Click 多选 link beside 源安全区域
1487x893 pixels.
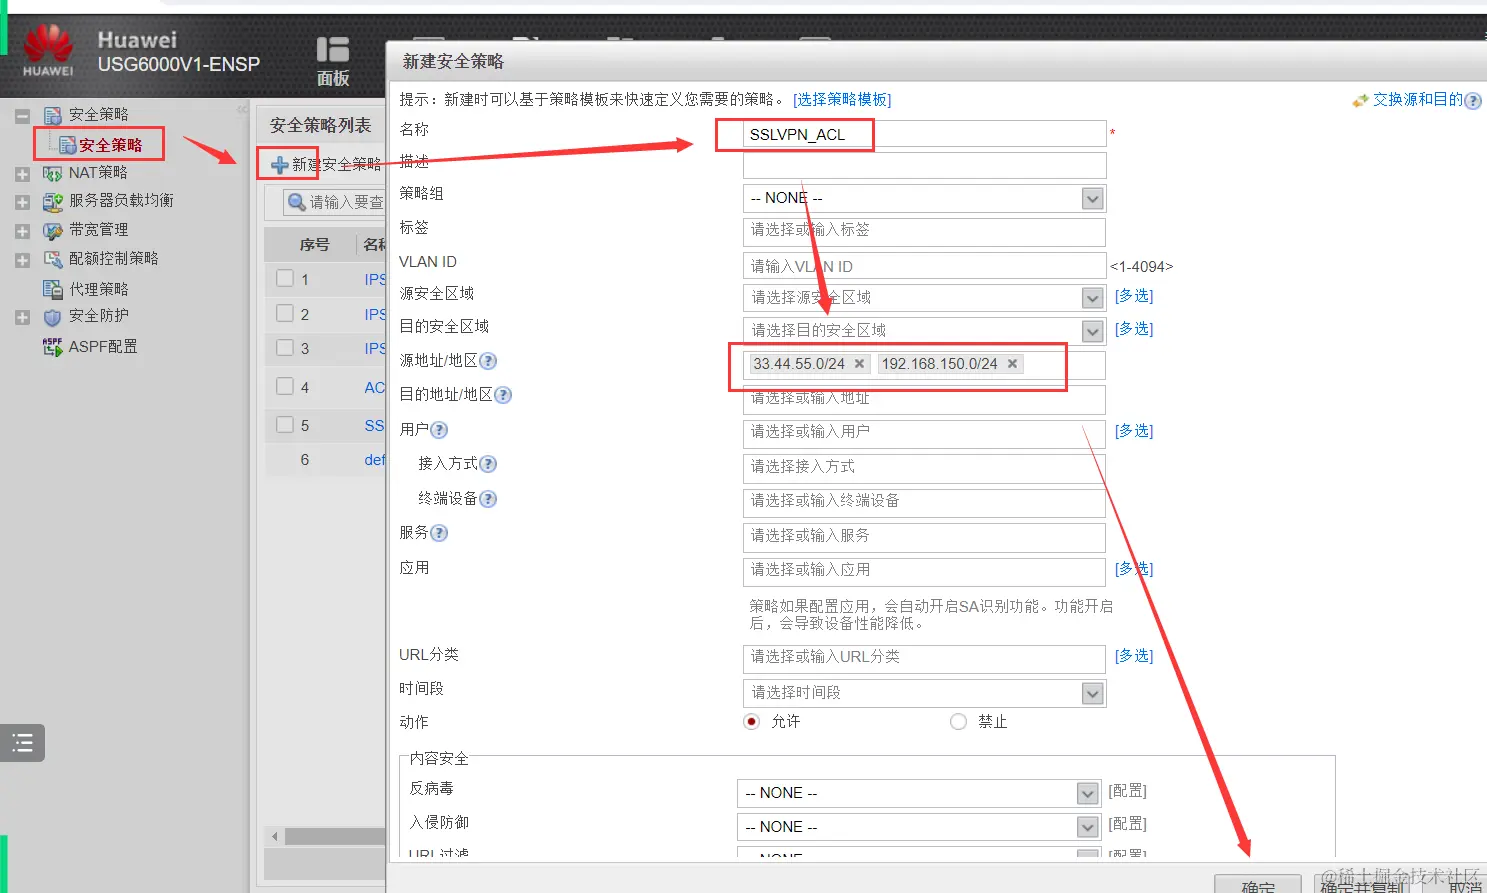(1134, 296)
